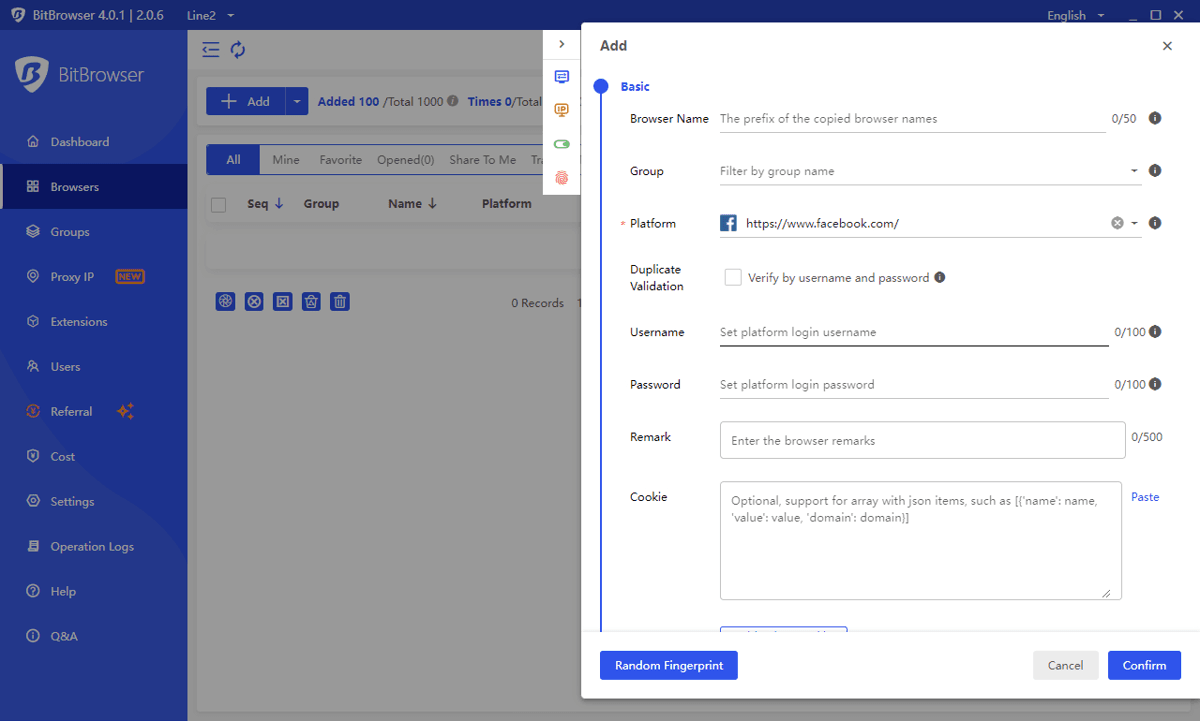The height and width of the screenshot is (721, 1200).
Task: Click the refresh icon in toolbar
Action: click(238, 49)
